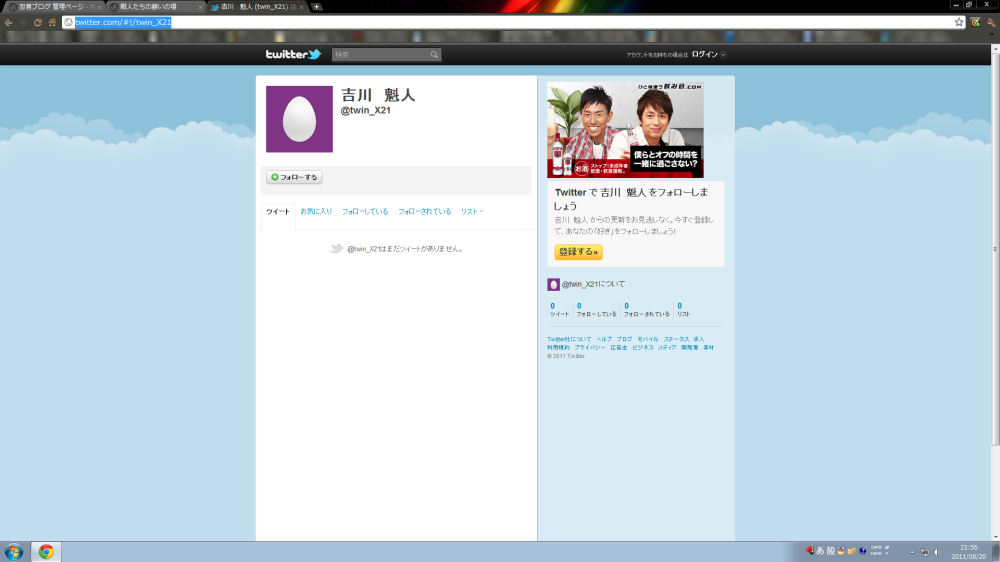Open the Windows Start menu

tap(13, 552)
